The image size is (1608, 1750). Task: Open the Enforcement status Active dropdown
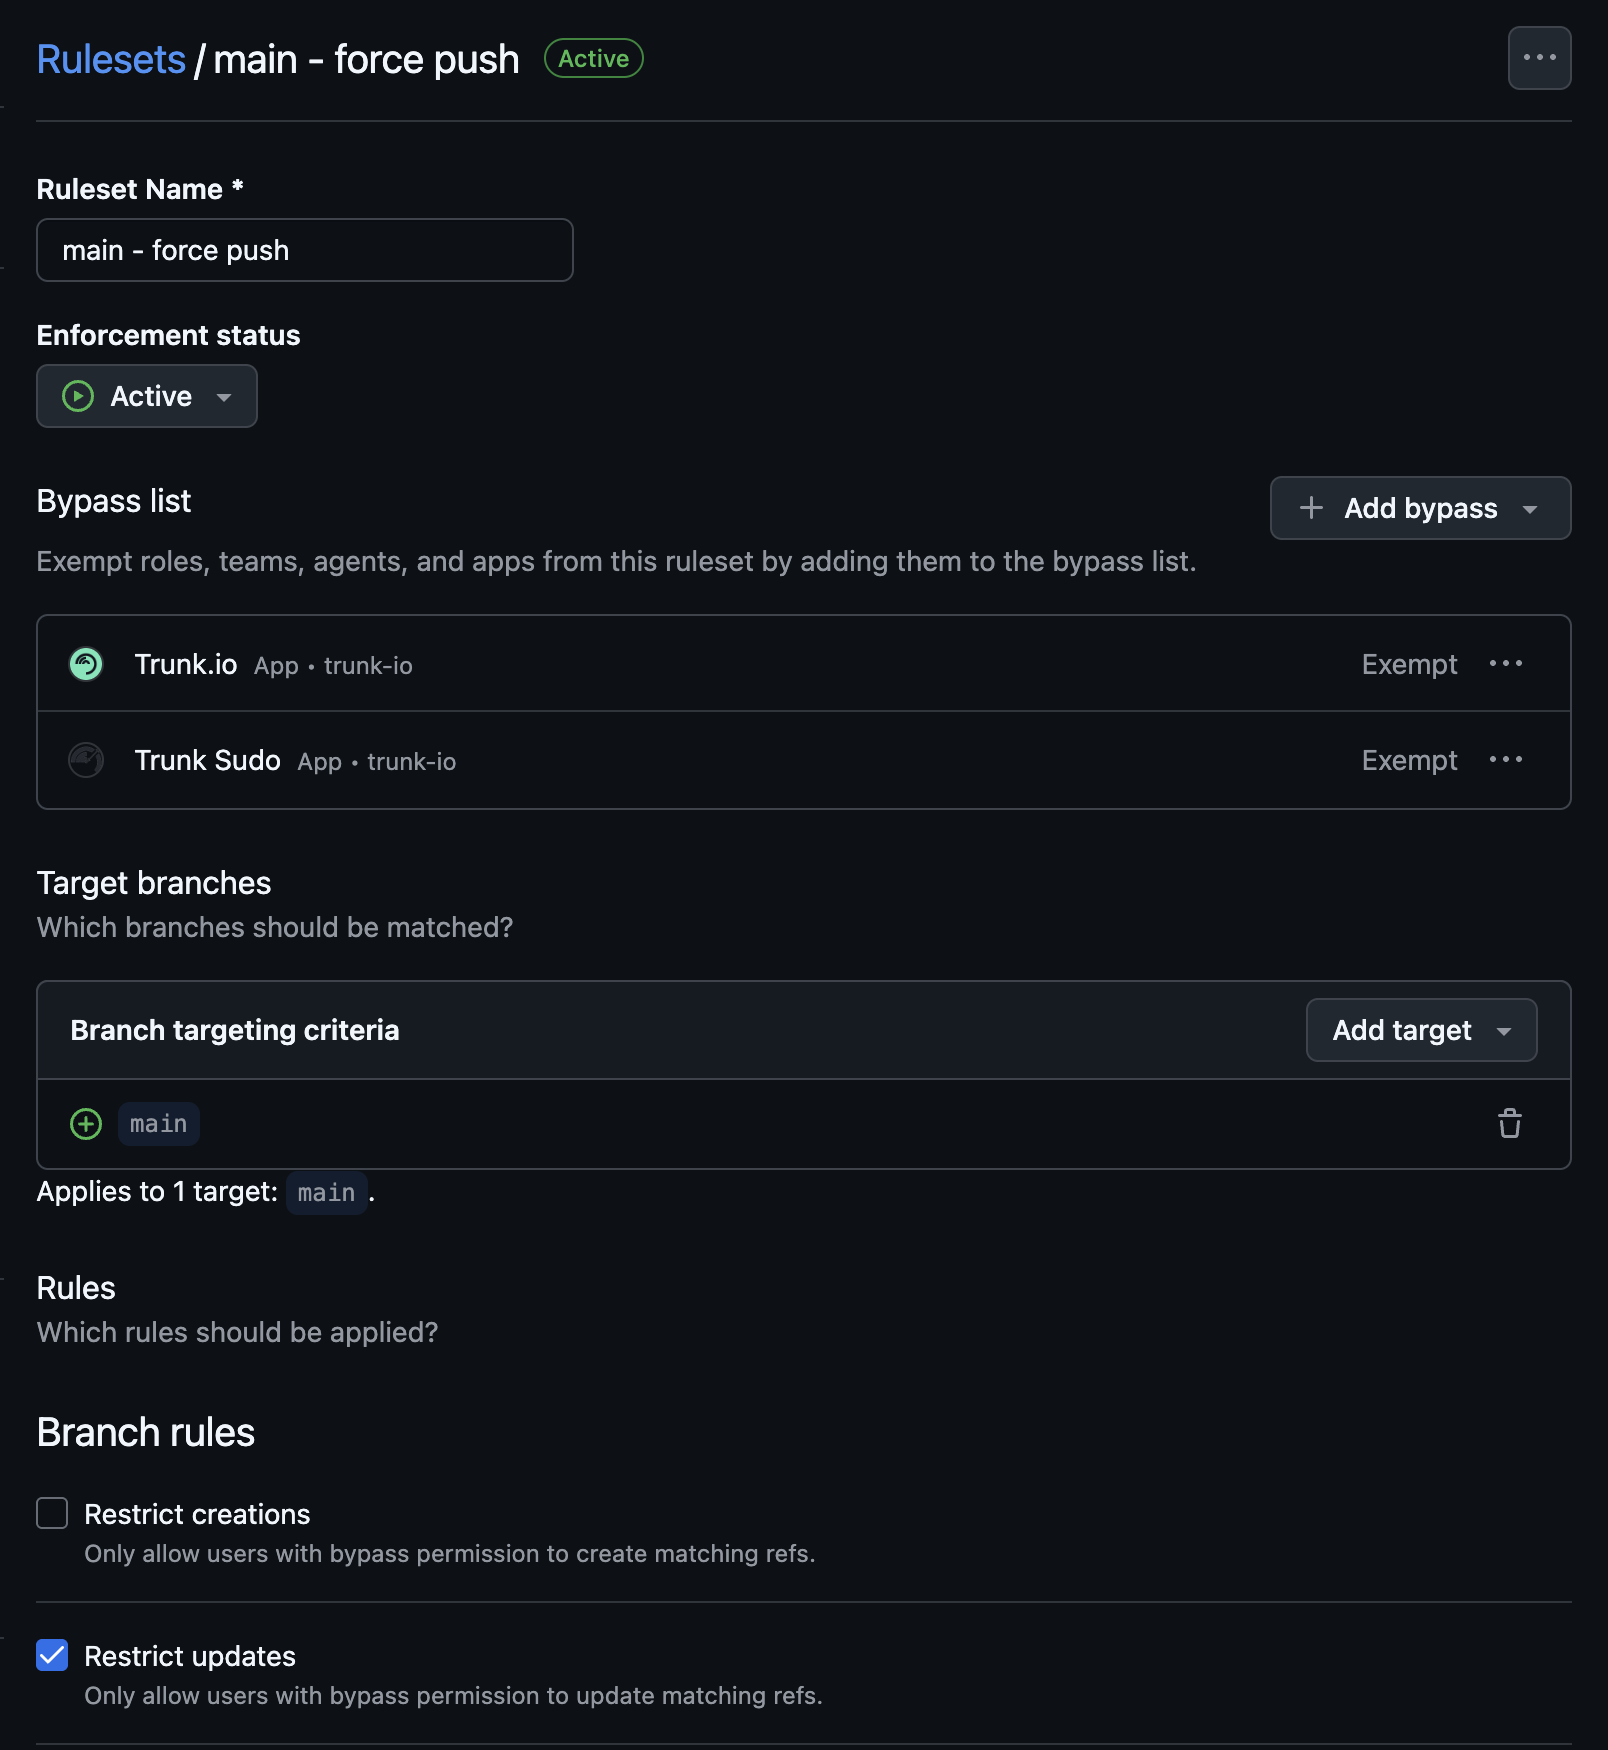[x=147, y=396]
